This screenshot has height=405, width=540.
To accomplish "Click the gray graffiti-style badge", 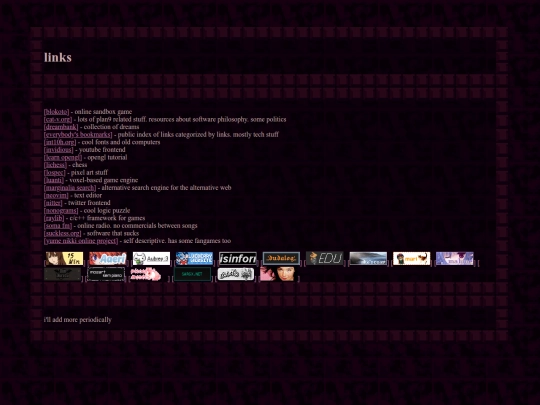I will (x=236, y=274).
